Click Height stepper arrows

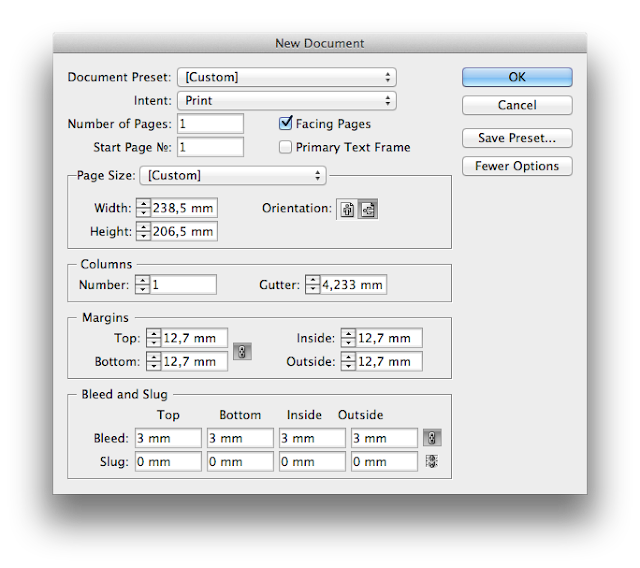click(x=143, y=231)
